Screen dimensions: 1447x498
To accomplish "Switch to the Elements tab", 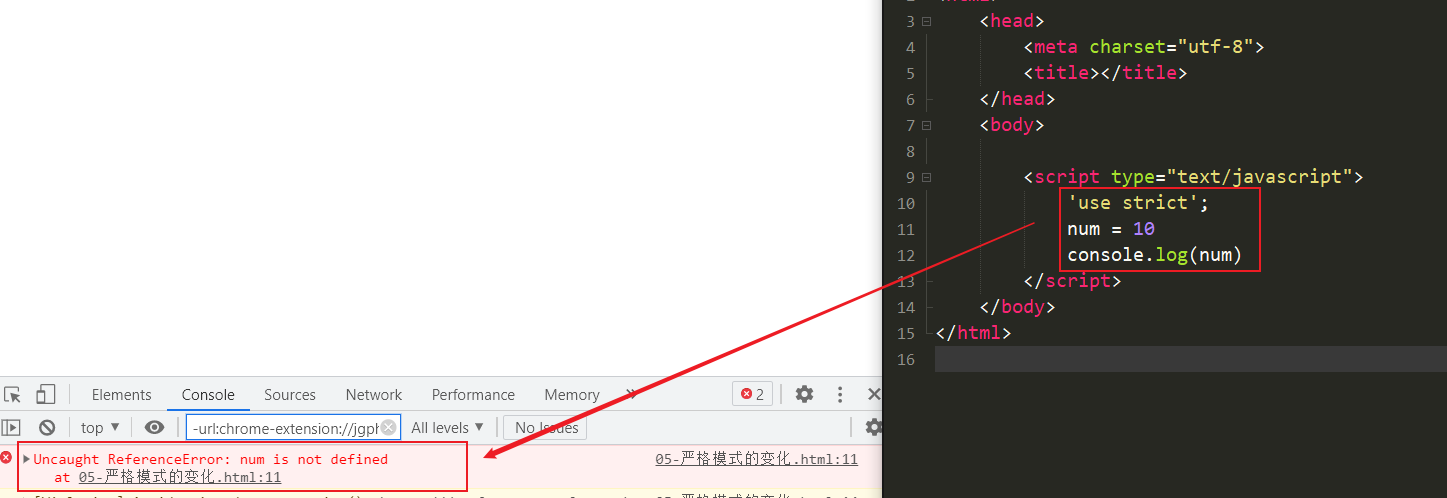I will (121, 394).
